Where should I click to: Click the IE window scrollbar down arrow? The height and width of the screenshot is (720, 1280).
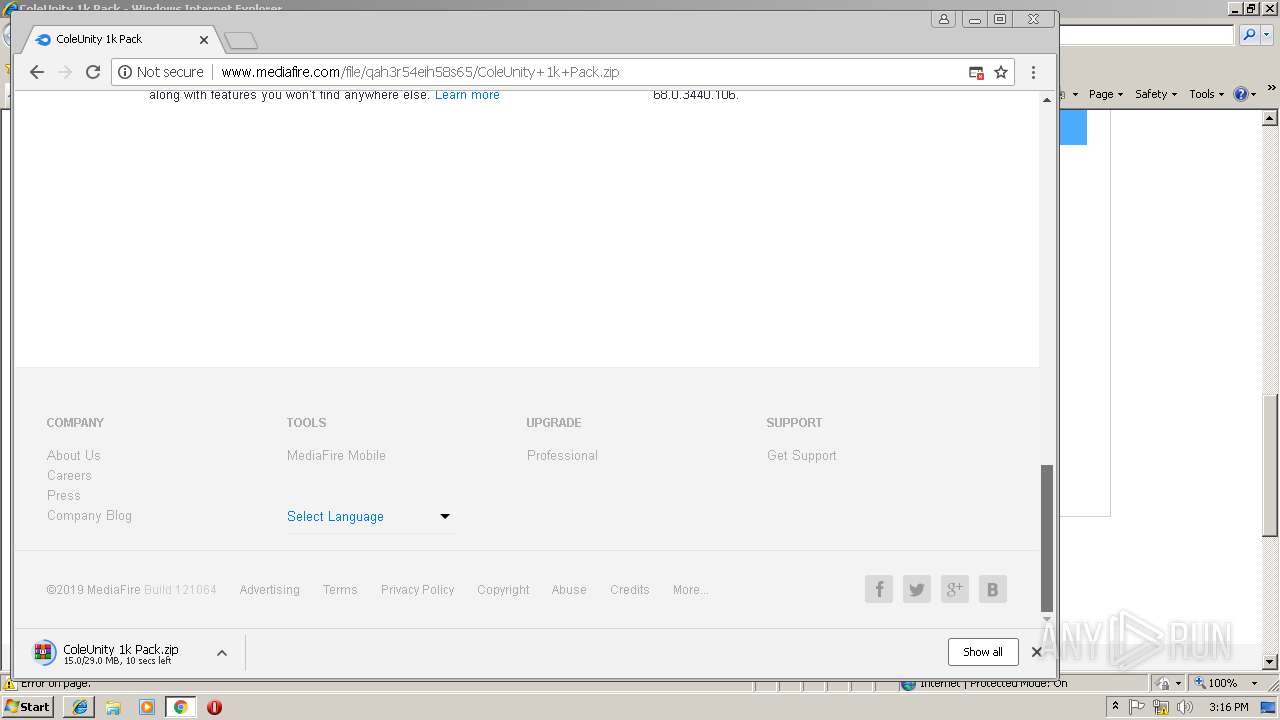[x=1271, y=662]
